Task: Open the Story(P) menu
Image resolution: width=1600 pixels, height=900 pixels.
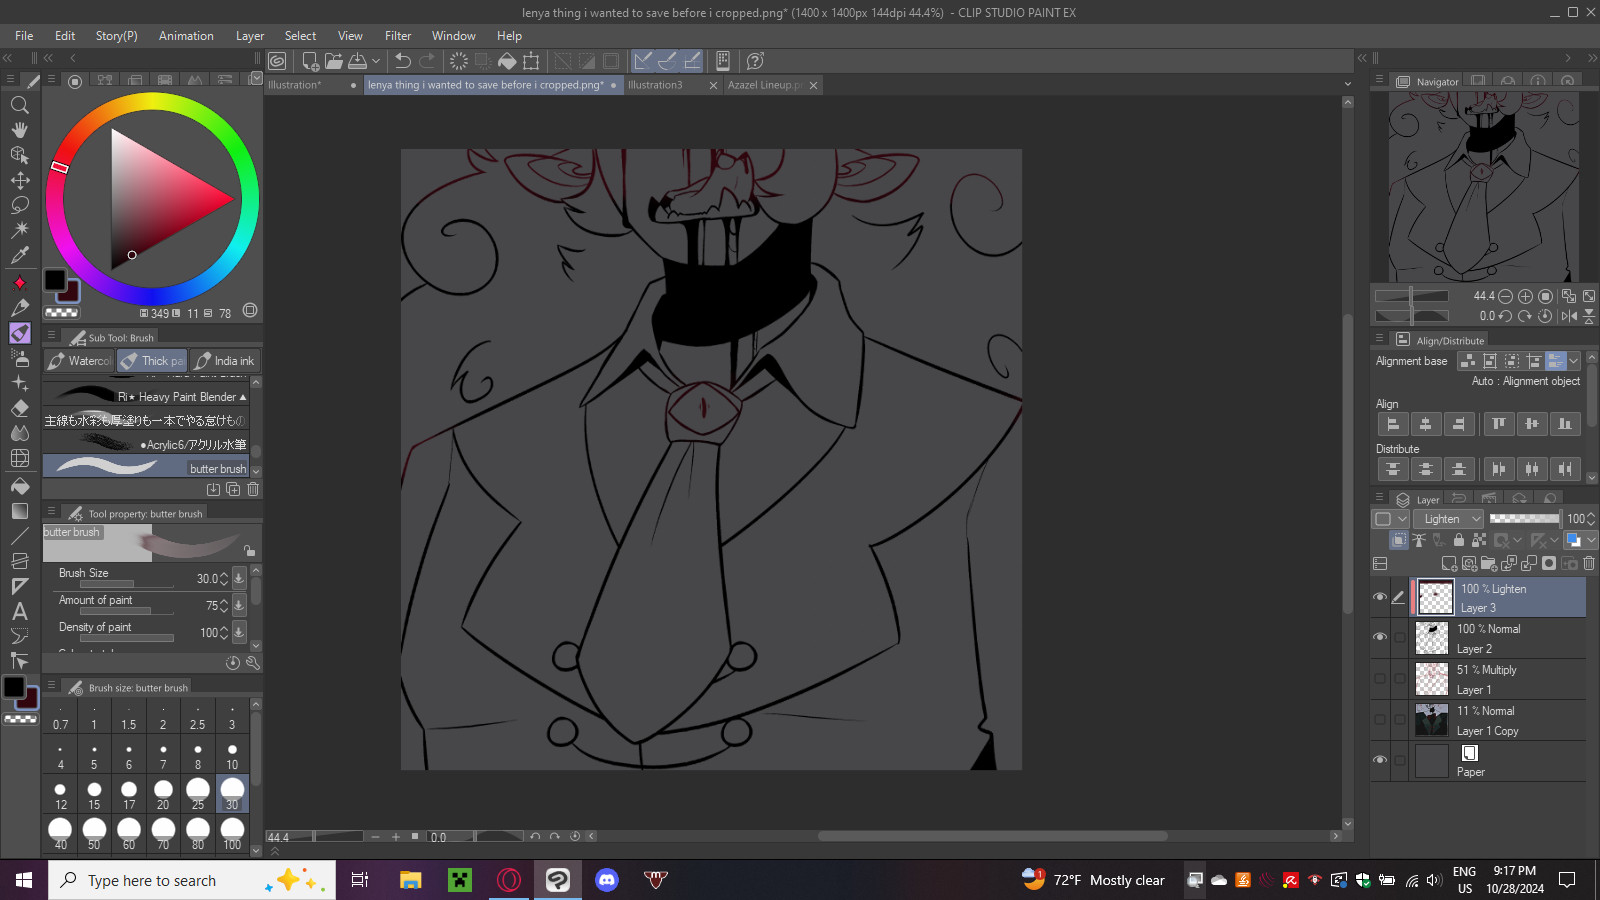Action: pos(117,36)
